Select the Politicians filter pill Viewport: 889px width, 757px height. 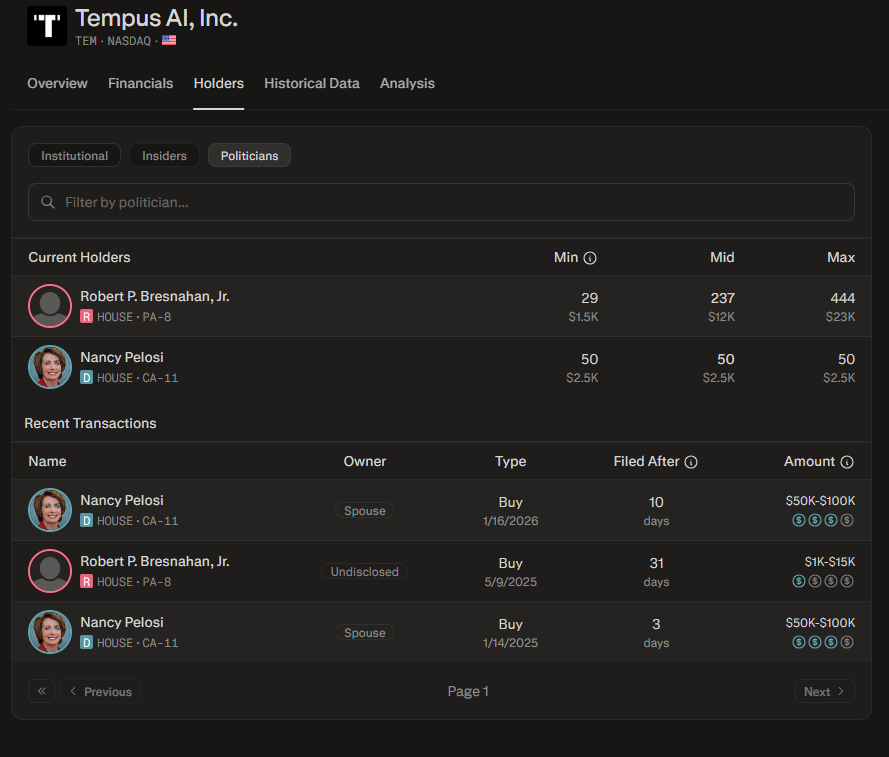coord(249,155)
